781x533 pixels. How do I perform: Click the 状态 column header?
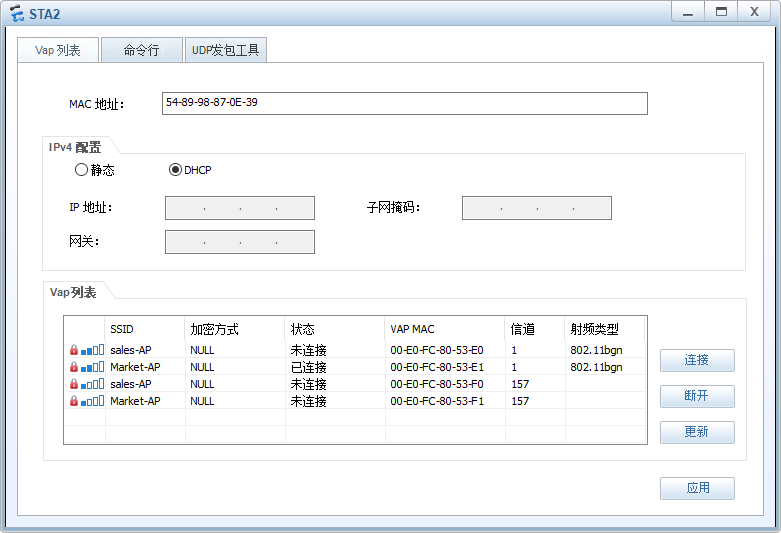pyautogui.click(x=335, y=329)
